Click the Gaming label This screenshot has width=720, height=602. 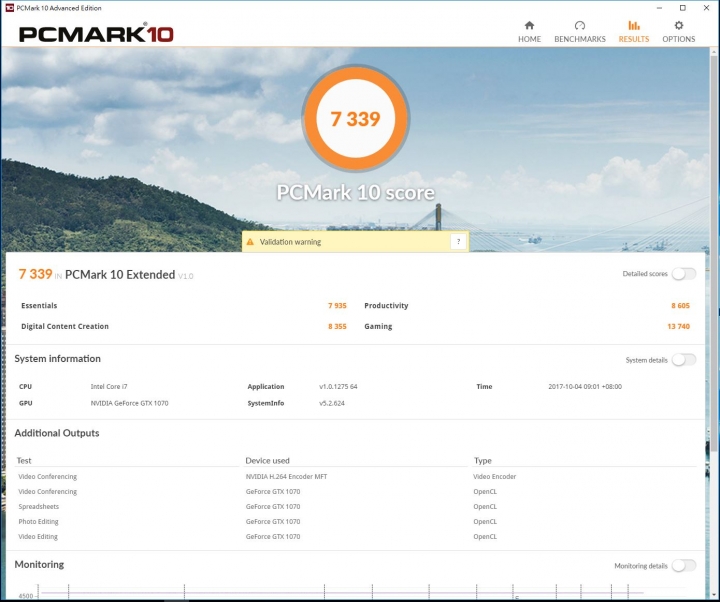[378, 326]
